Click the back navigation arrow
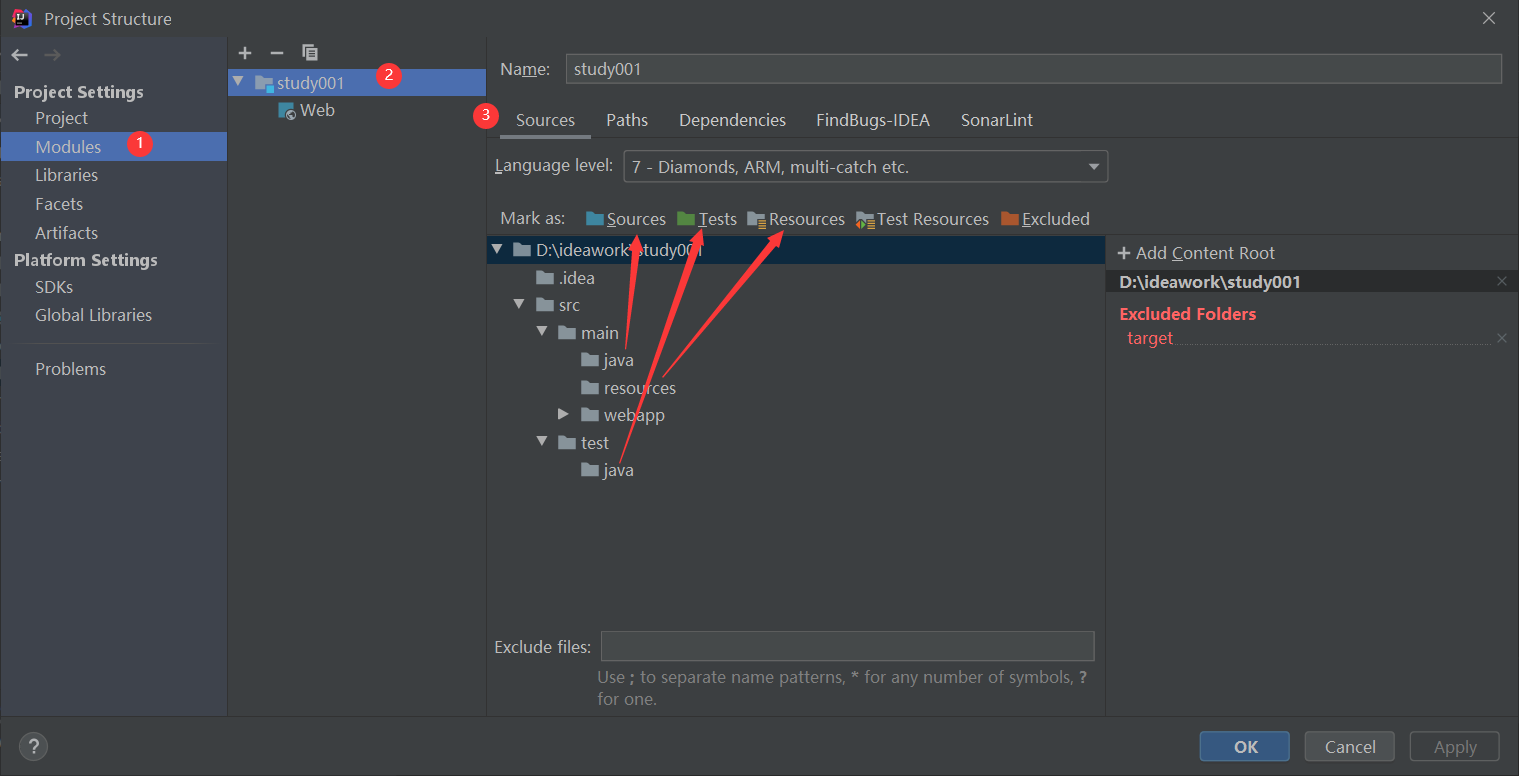1519x776 pixels. (x=20, y=55)
